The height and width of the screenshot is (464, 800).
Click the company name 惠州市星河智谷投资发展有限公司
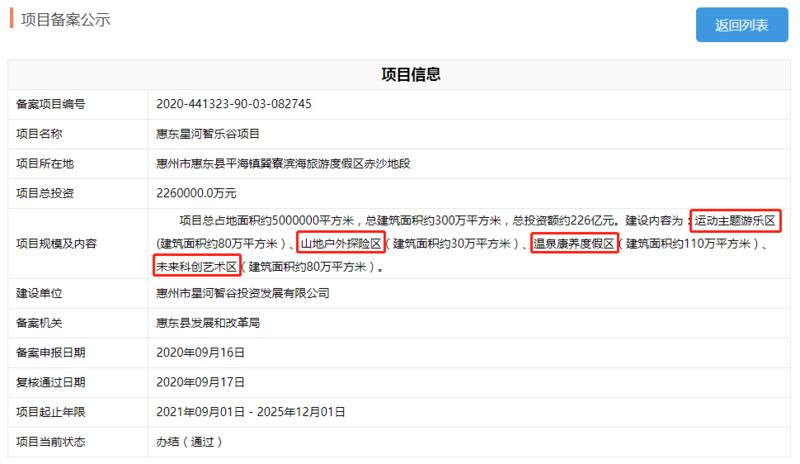(243, 294)
